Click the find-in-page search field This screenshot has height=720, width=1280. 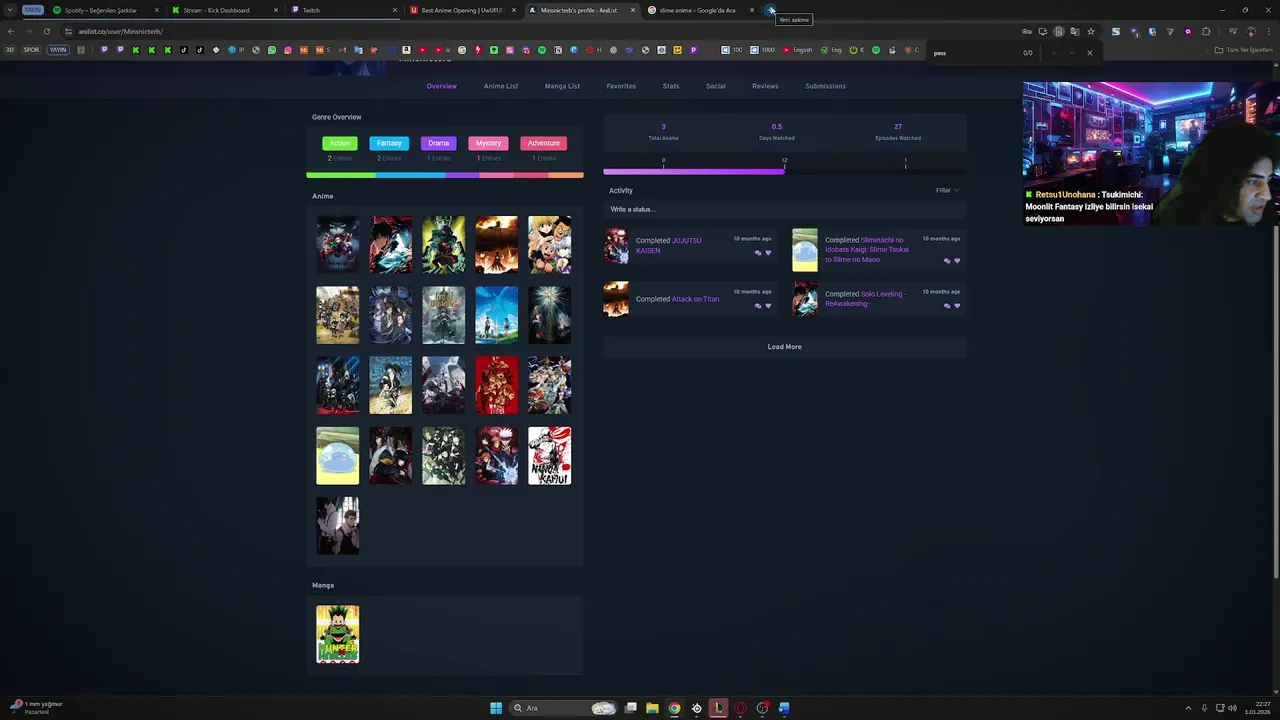(x=975, y=52)
